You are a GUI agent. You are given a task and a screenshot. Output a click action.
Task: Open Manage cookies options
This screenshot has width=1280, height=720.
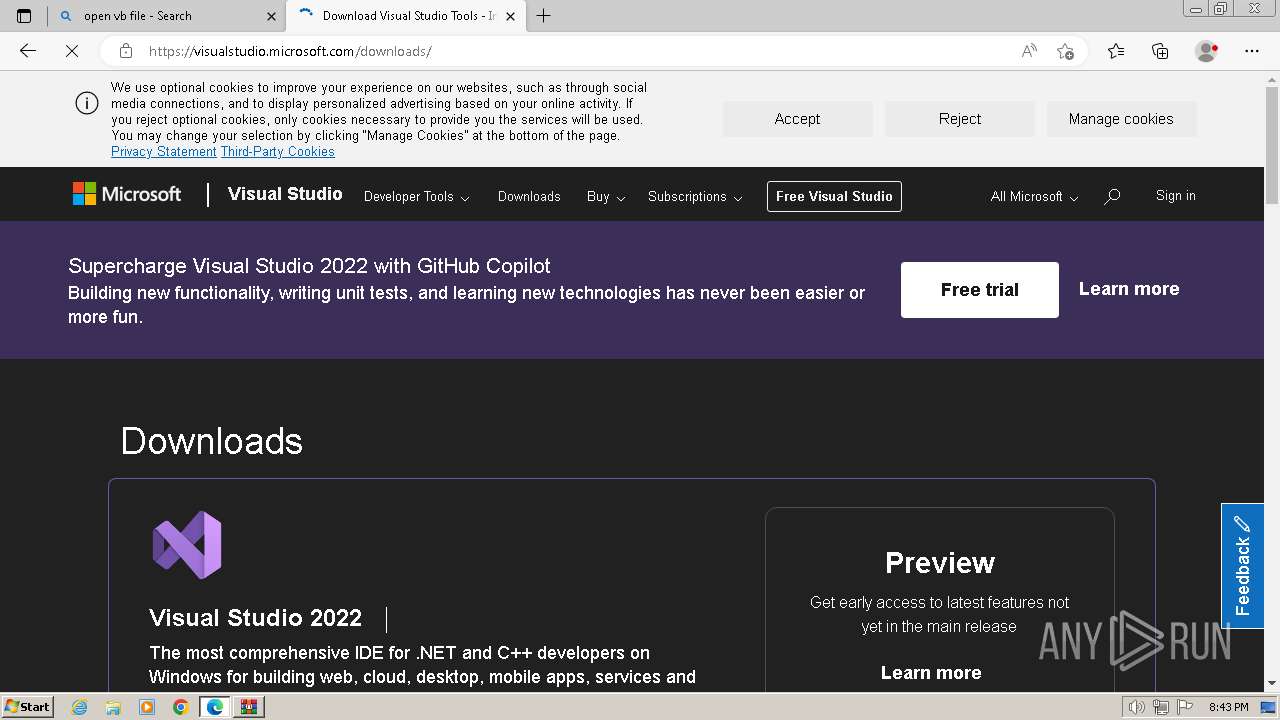tap(1121, 119)
